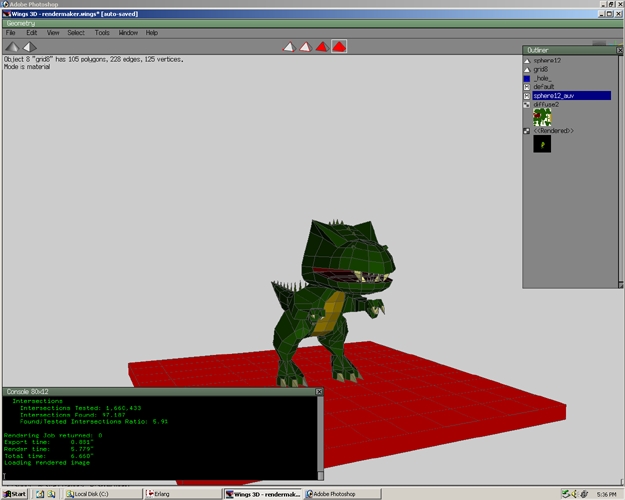Select <<Rendered>> image entry in Outliner
The width and height of the screenshot is (625, 500).
[553, 131]
